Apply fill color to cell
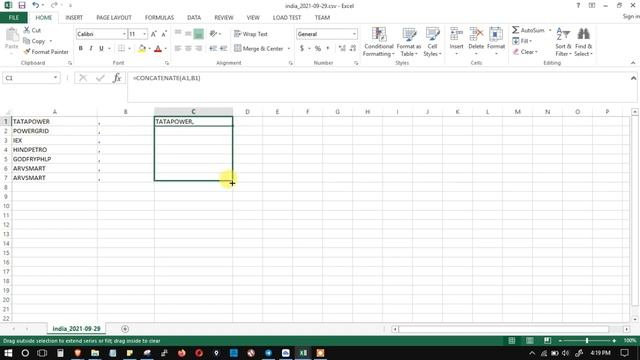Image resolution: width=640 pixels, height=360 pixels. click(142, 49)
